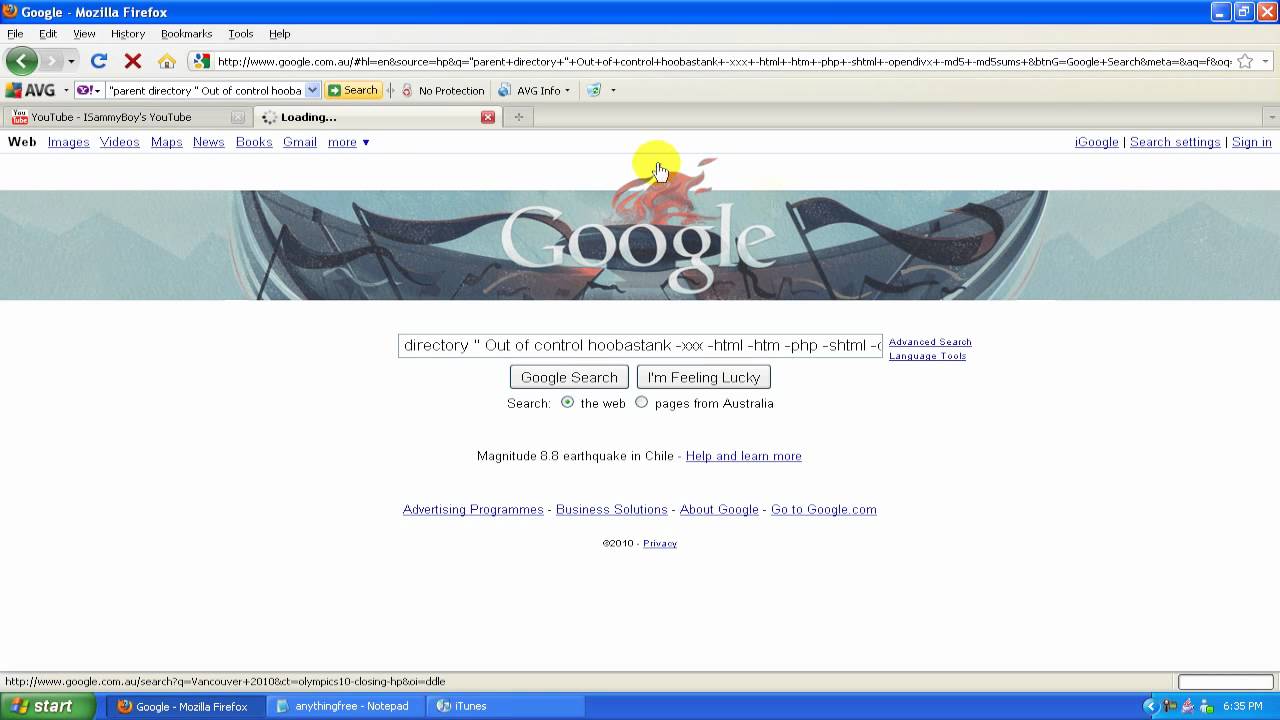Click the AVG toolbar refresh icon
The width and height of the screenshot is (1280, 720).
594,90
